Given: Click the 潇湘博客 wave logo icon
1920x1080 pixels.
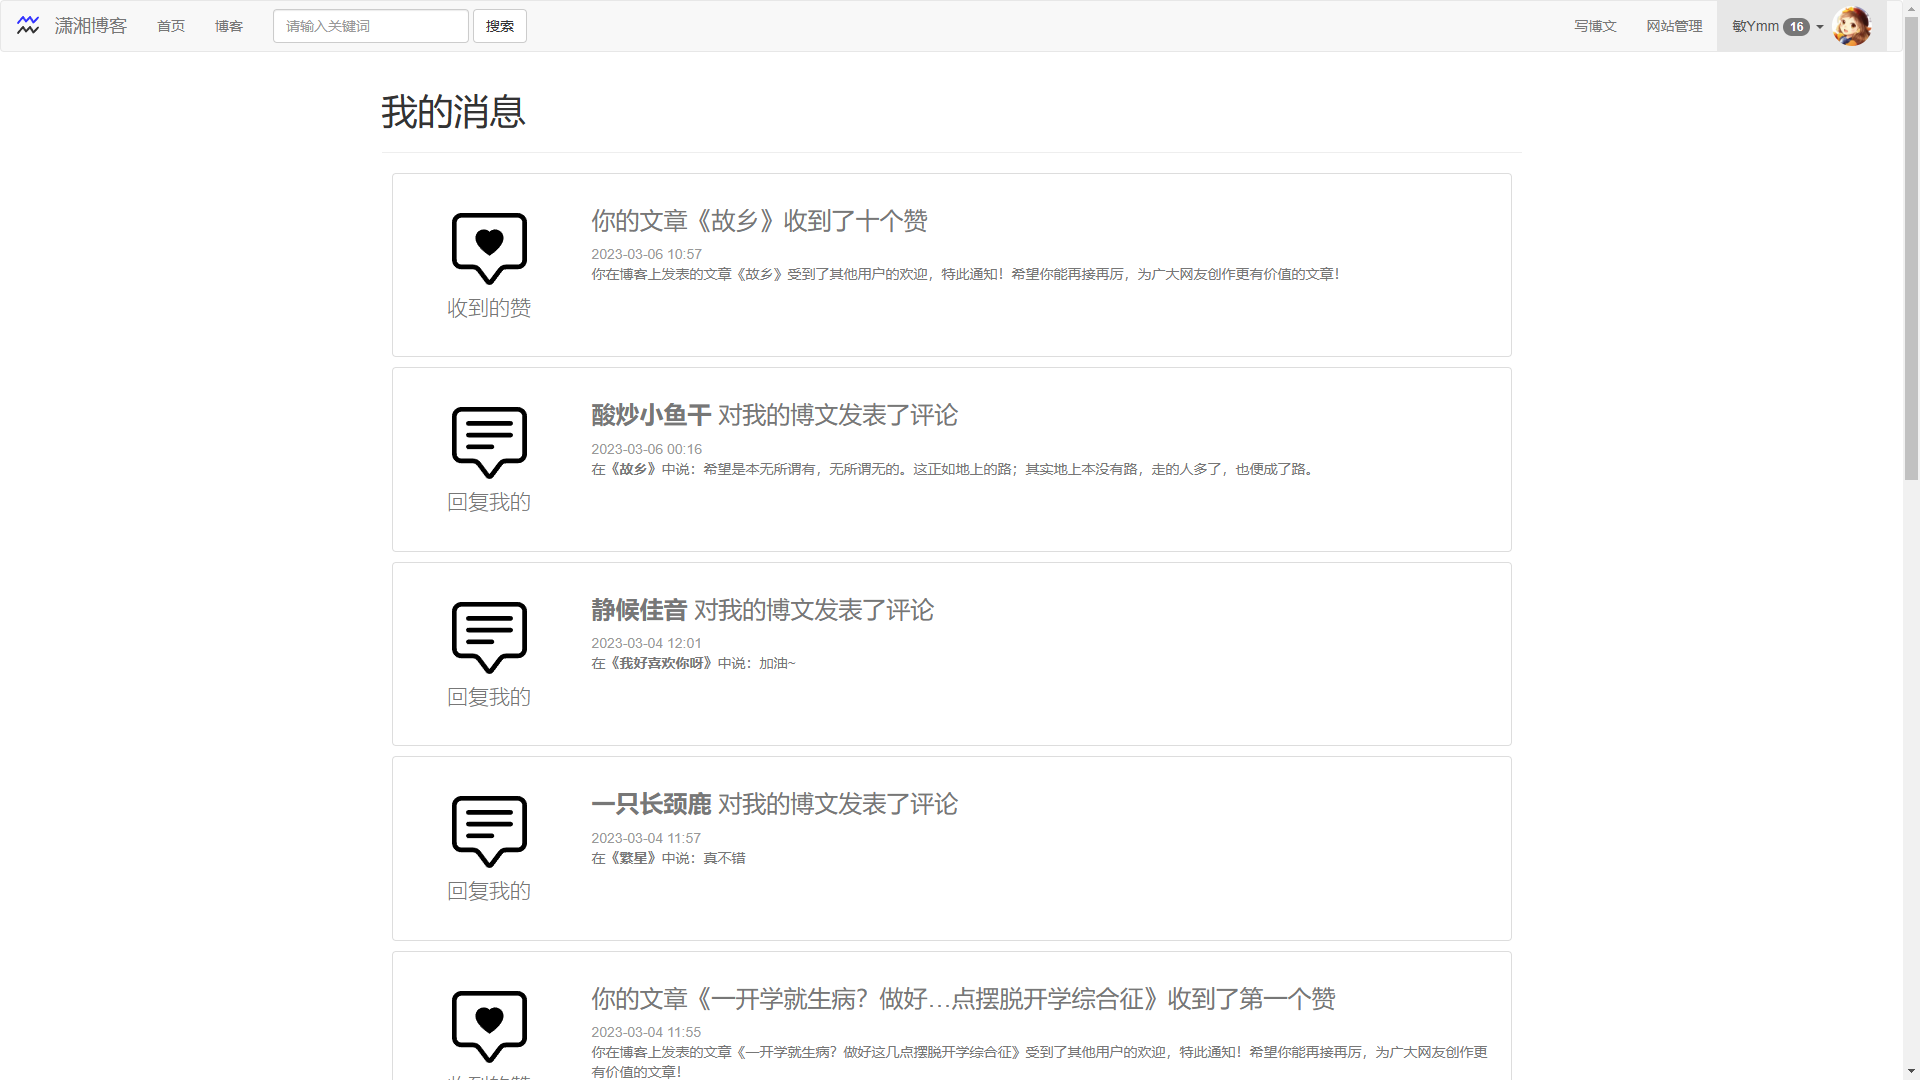Looking at the screenshot, I should point(28,26).
